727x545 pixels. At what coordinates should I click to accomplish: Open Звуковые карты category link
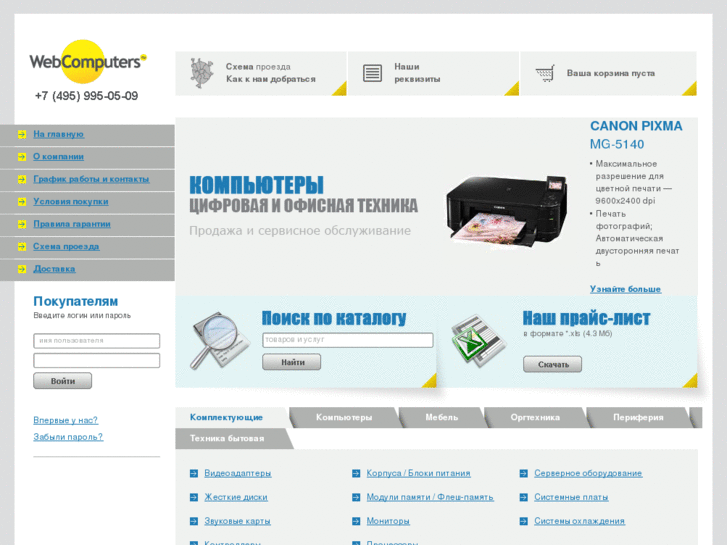[x=237, y=521]
